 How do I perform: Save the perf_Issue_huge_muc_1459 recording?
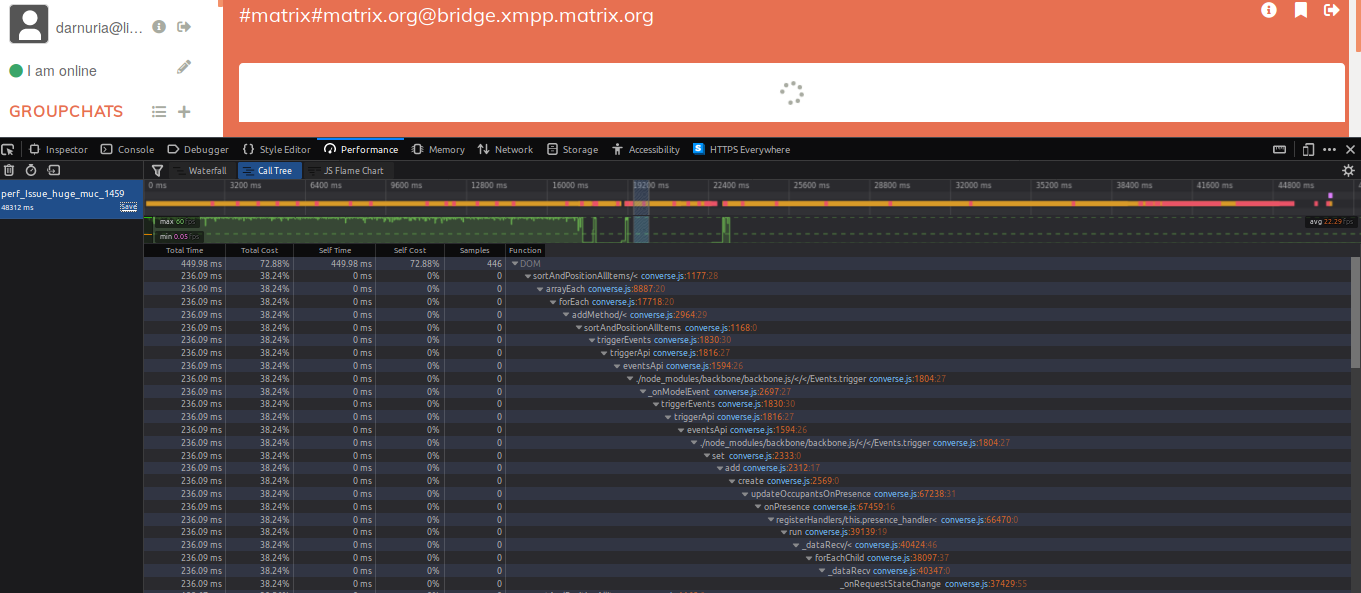[x=128, y=207]
